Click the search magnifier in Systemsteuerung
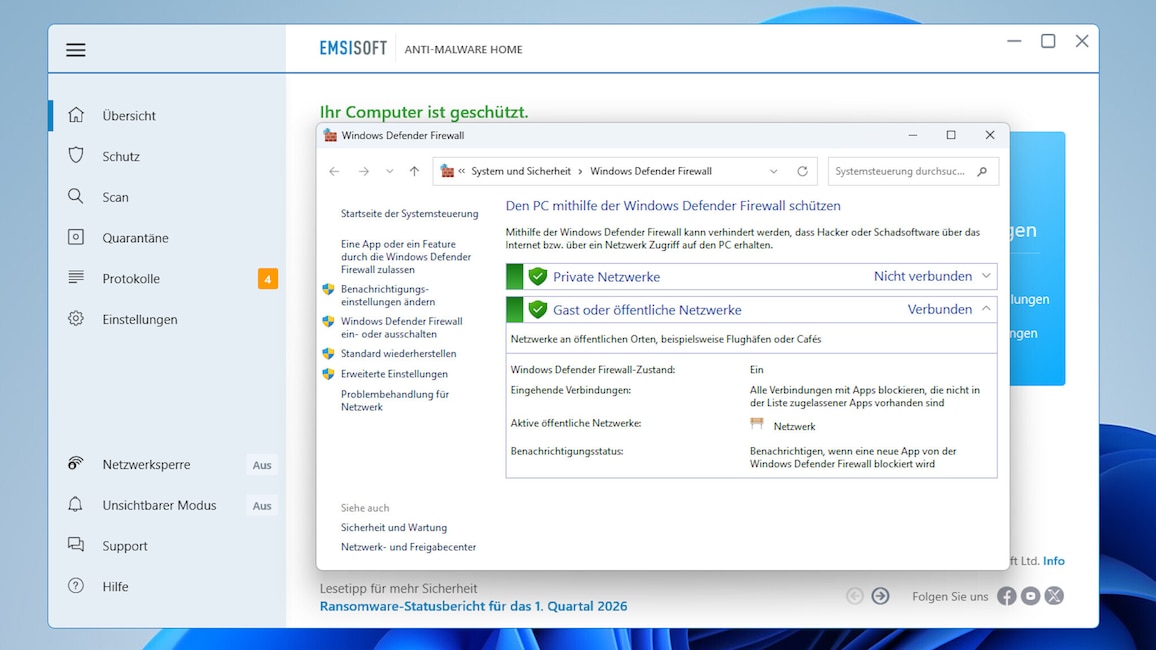 [982, 171]
